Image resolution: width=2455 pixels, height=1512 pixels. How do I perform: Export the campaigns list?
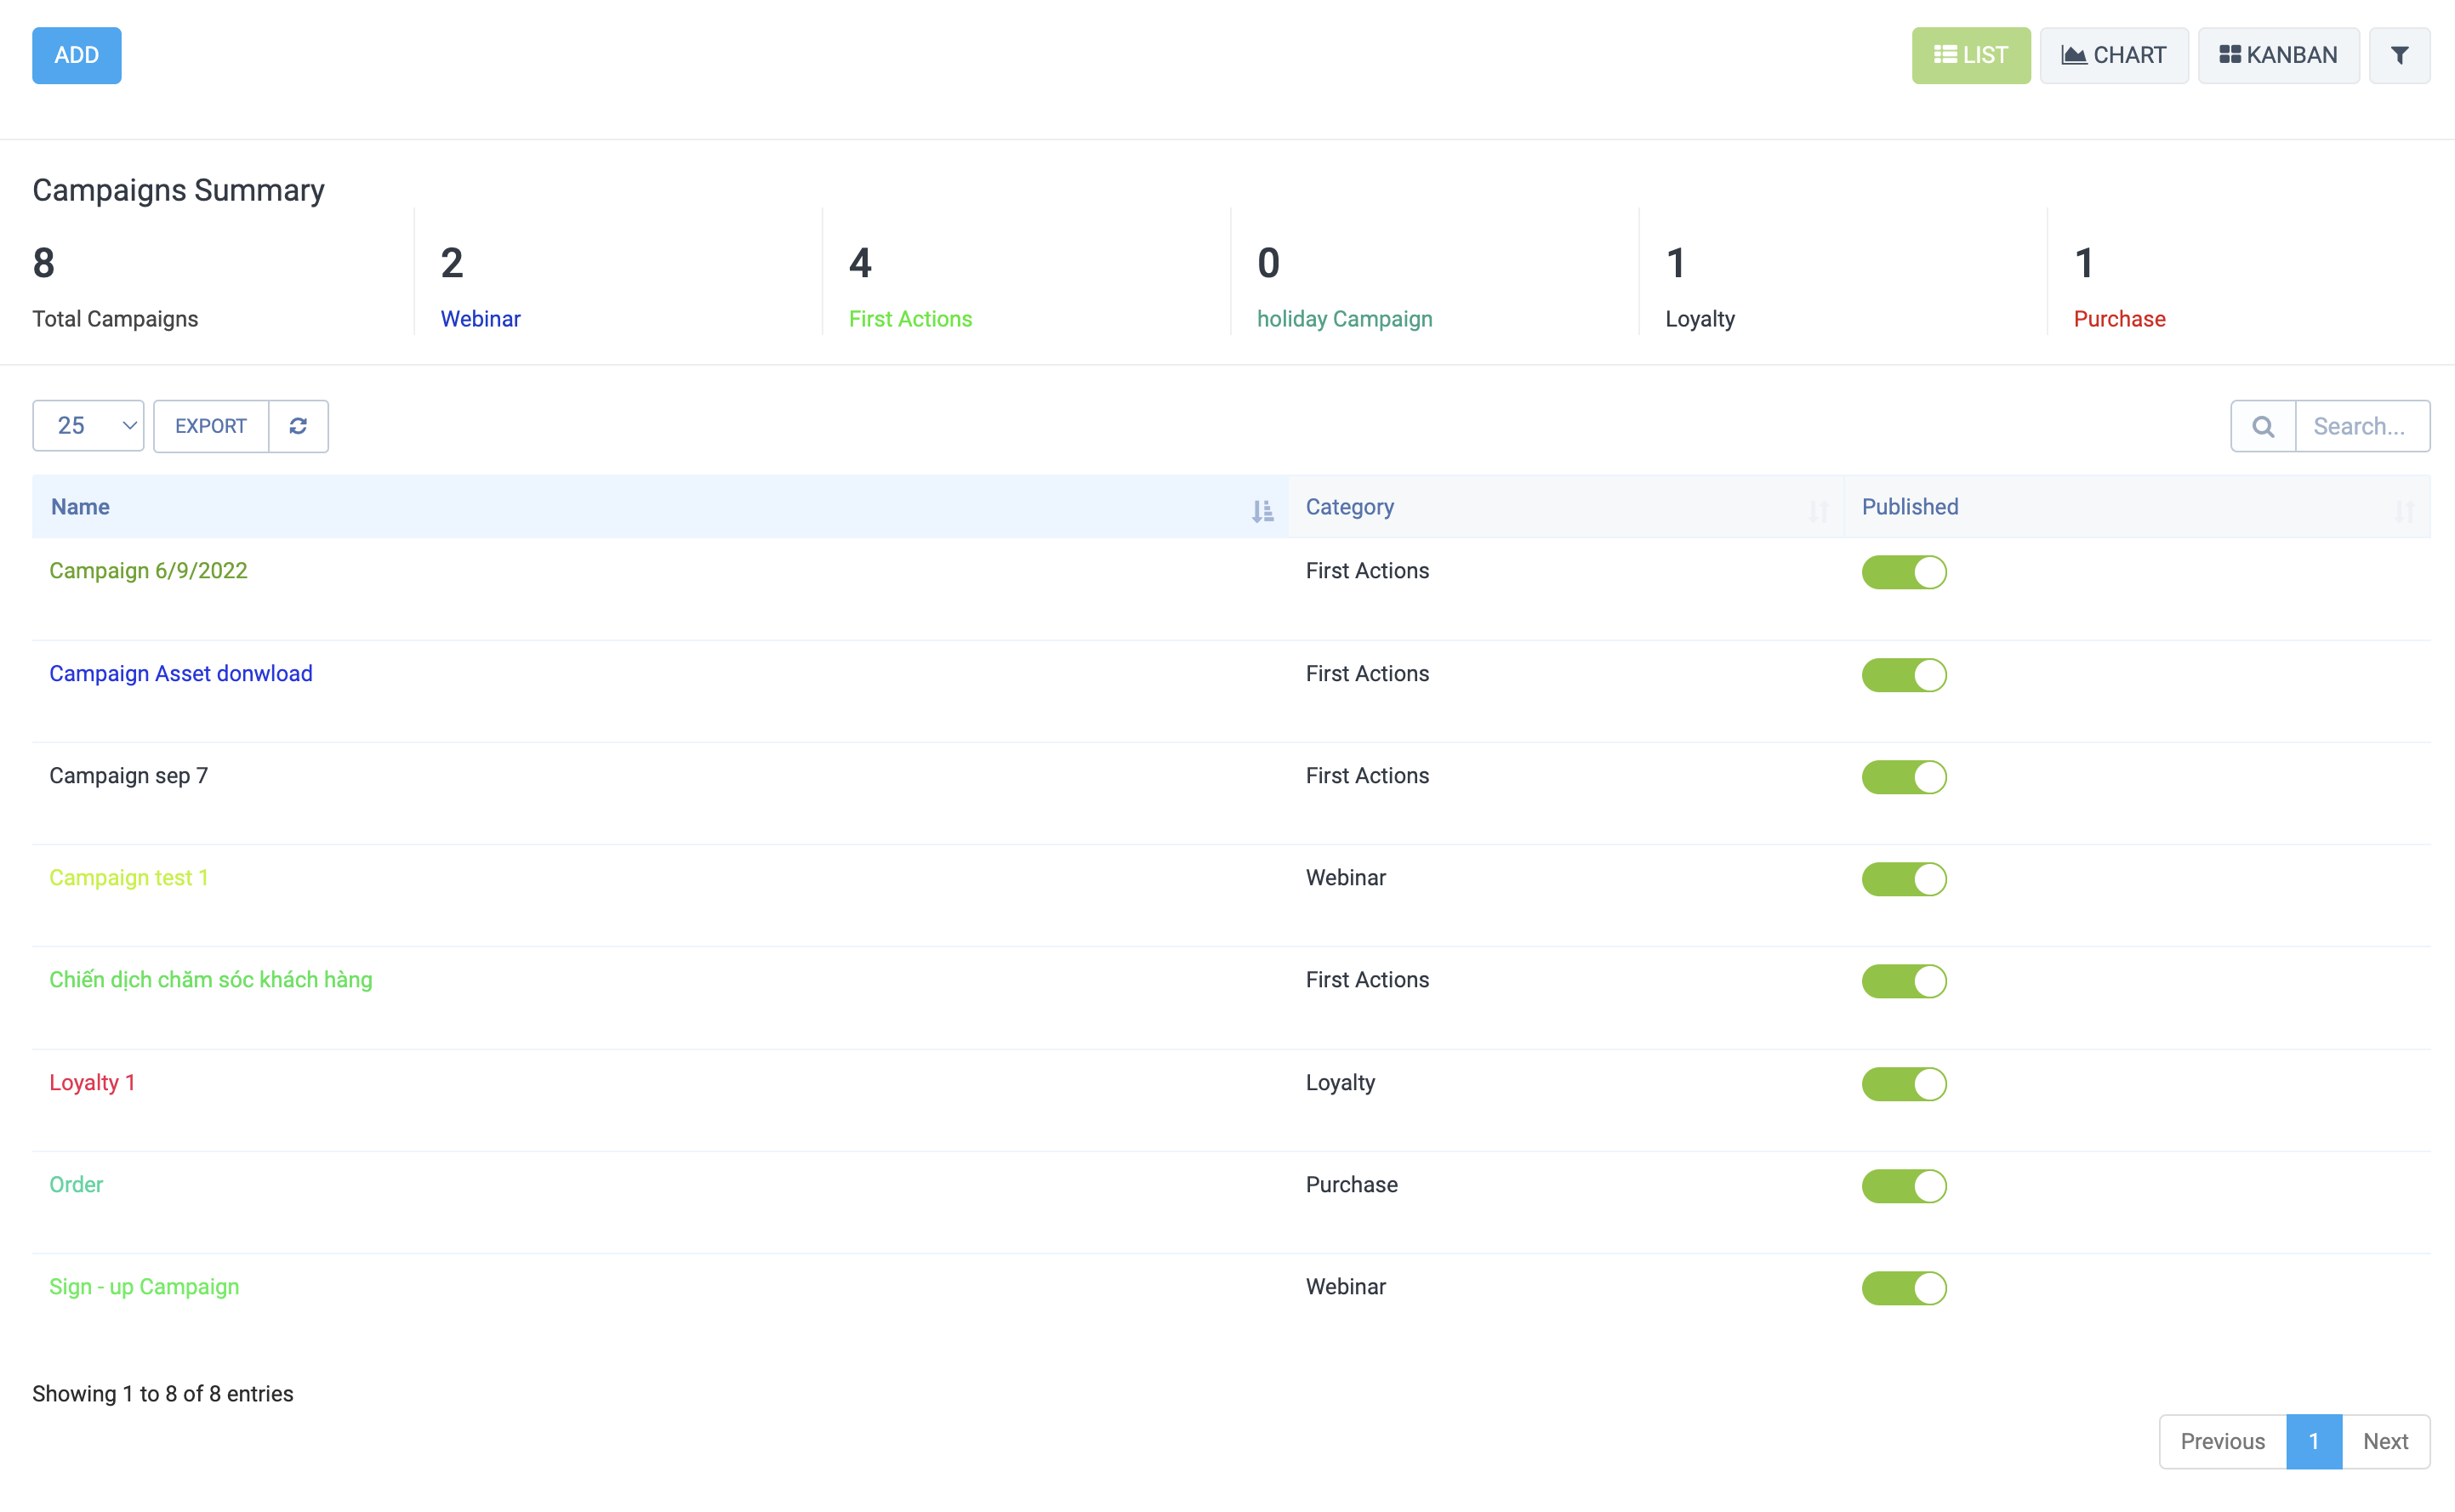(210, 426)
